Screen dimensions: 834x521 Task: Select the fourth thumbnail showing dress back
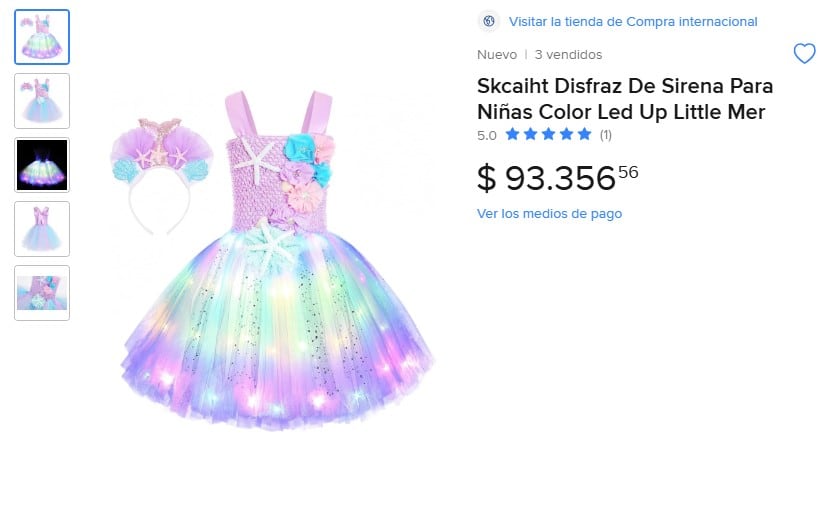click(x=42, y=229)
